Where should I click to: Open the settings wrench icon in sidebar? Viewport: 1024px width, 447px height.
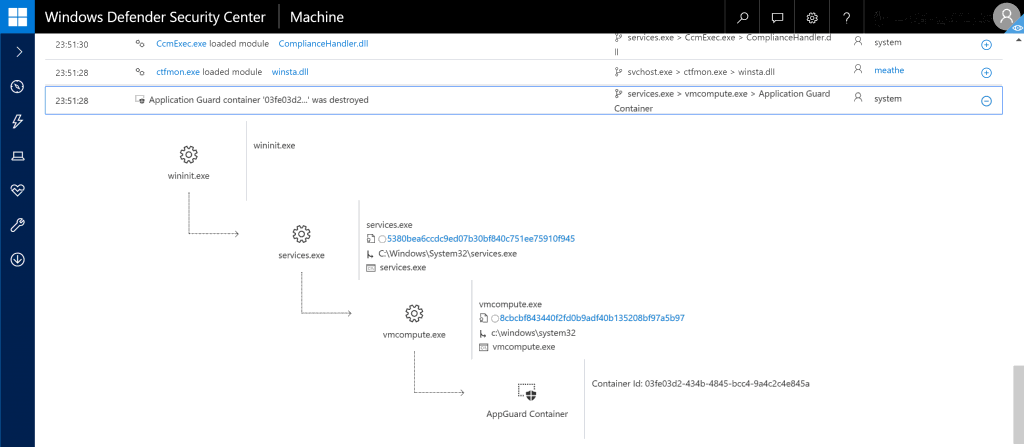(18, 225)
